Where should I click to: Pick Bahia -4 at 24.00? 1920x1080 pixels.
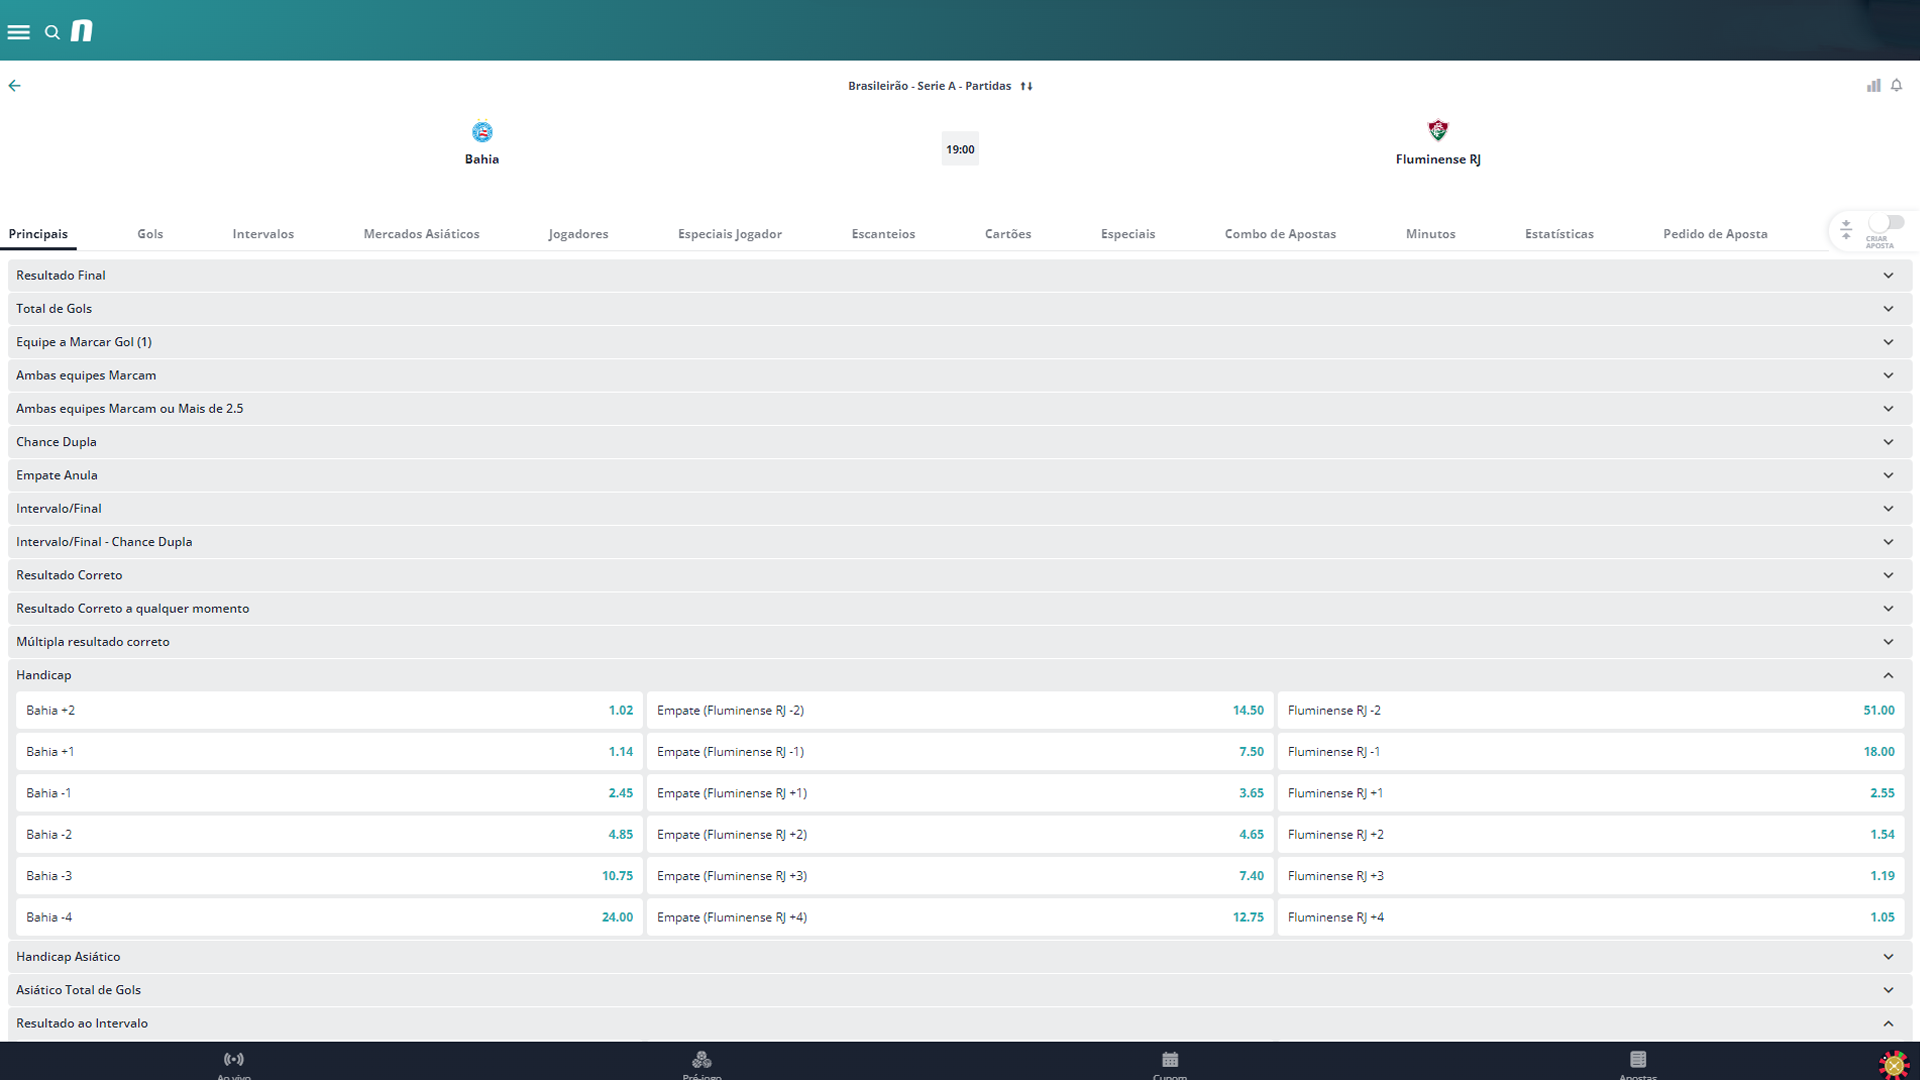point(329,917)
